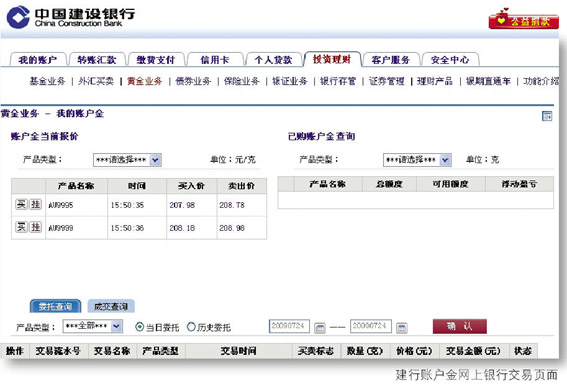567x384 pixels.
Task: Open the 个人贷款 tab
Action: click(x=273, y=60)
